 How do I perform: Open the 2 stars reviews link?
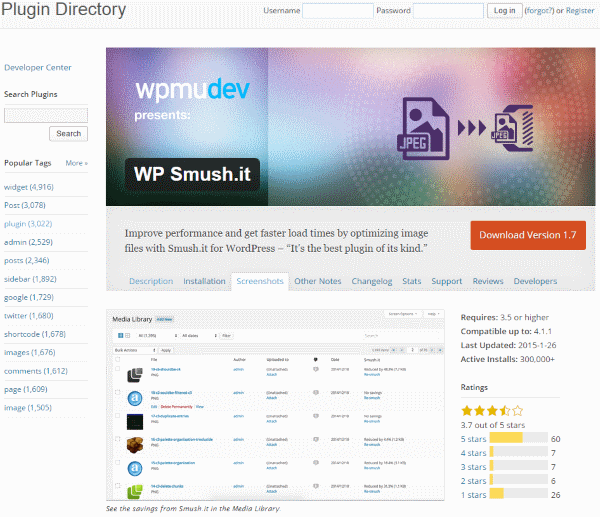[473, 481]
